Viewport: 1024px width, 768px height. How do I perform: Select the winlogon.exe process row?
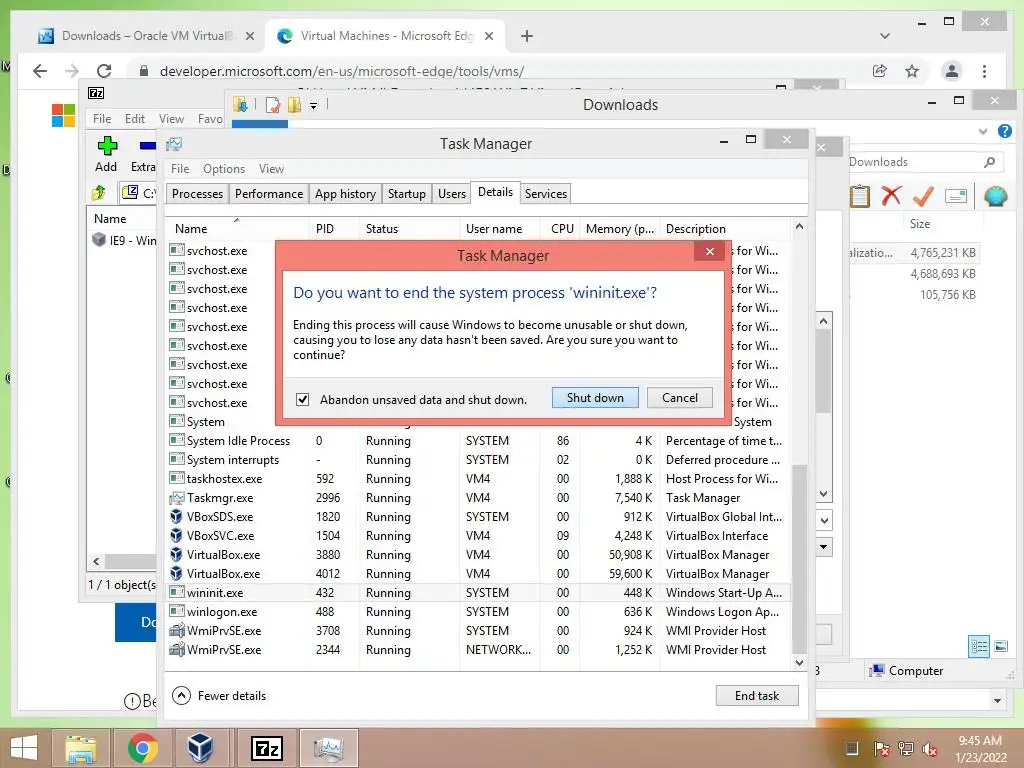(477, 612)
